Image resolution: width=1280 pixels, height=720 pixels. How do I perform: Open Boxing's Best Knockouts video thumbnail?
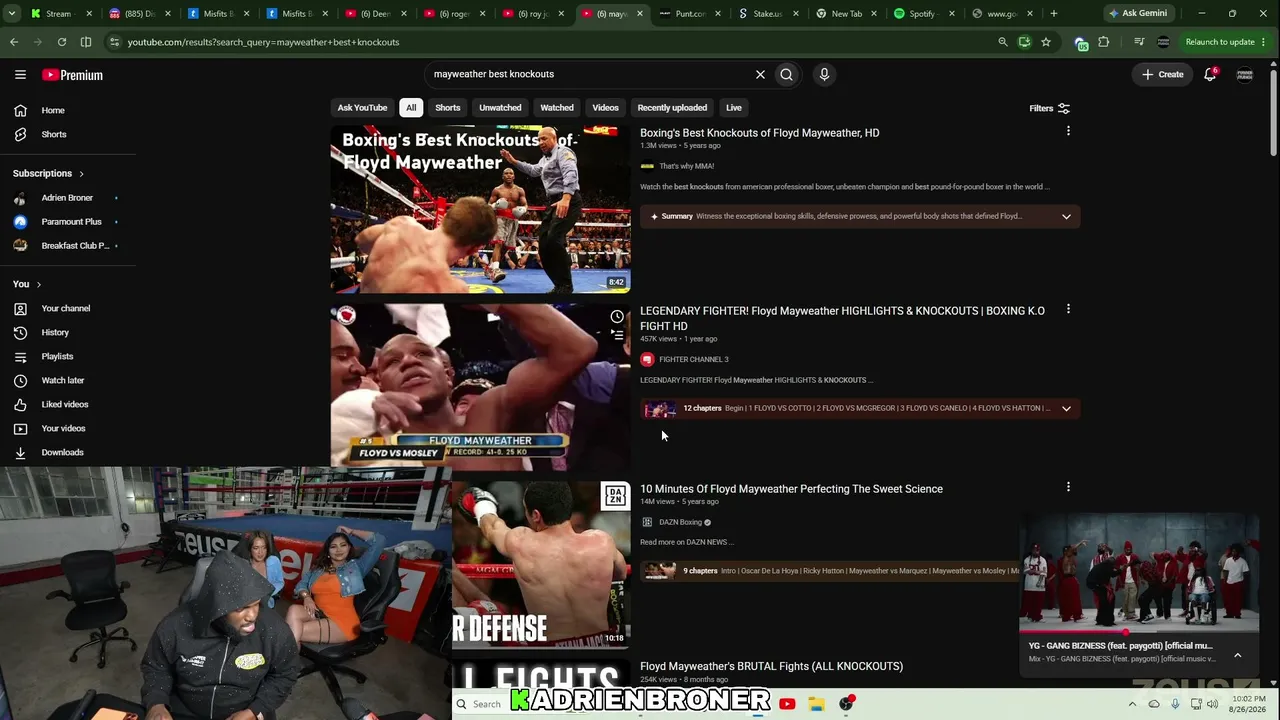481,209
